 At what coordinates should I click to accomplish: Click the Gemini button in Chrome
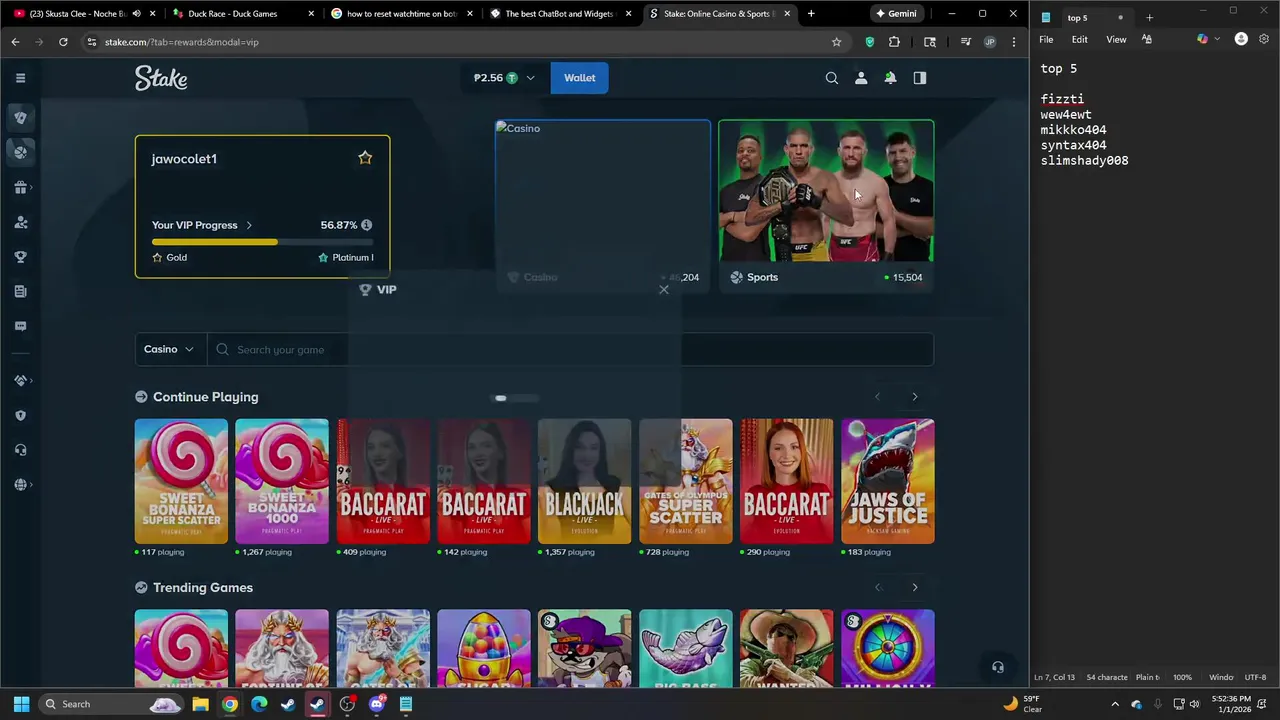(x=896, y=14)
